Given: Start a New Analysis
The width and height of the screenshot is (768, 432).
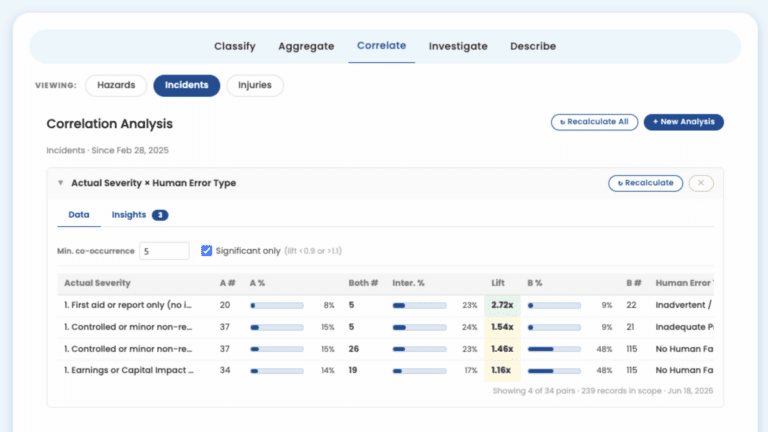Looking at the screenshot, I should tap(683, 122).
